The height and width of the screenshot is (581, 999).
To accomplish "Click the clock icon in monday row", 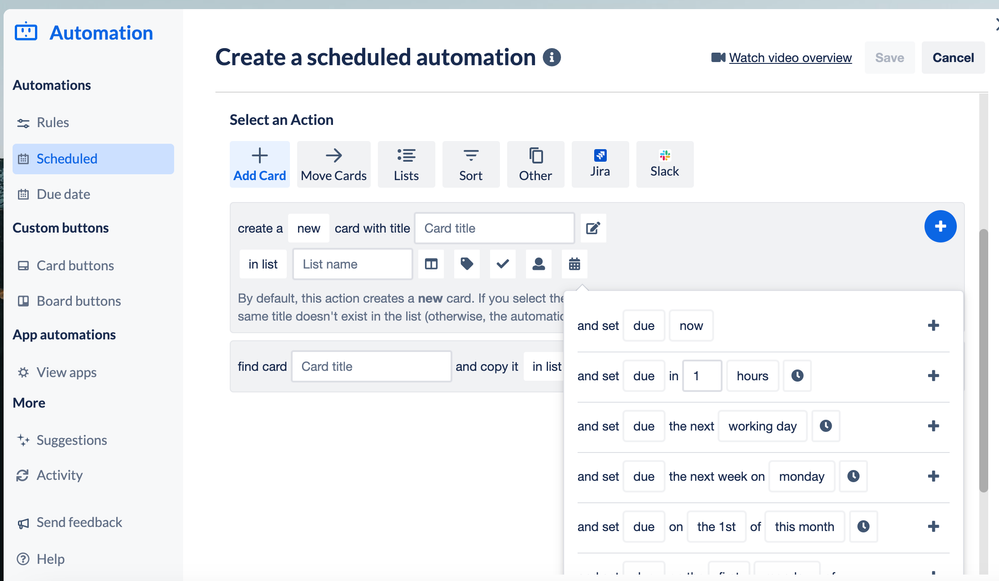I will tap(854, 477).
